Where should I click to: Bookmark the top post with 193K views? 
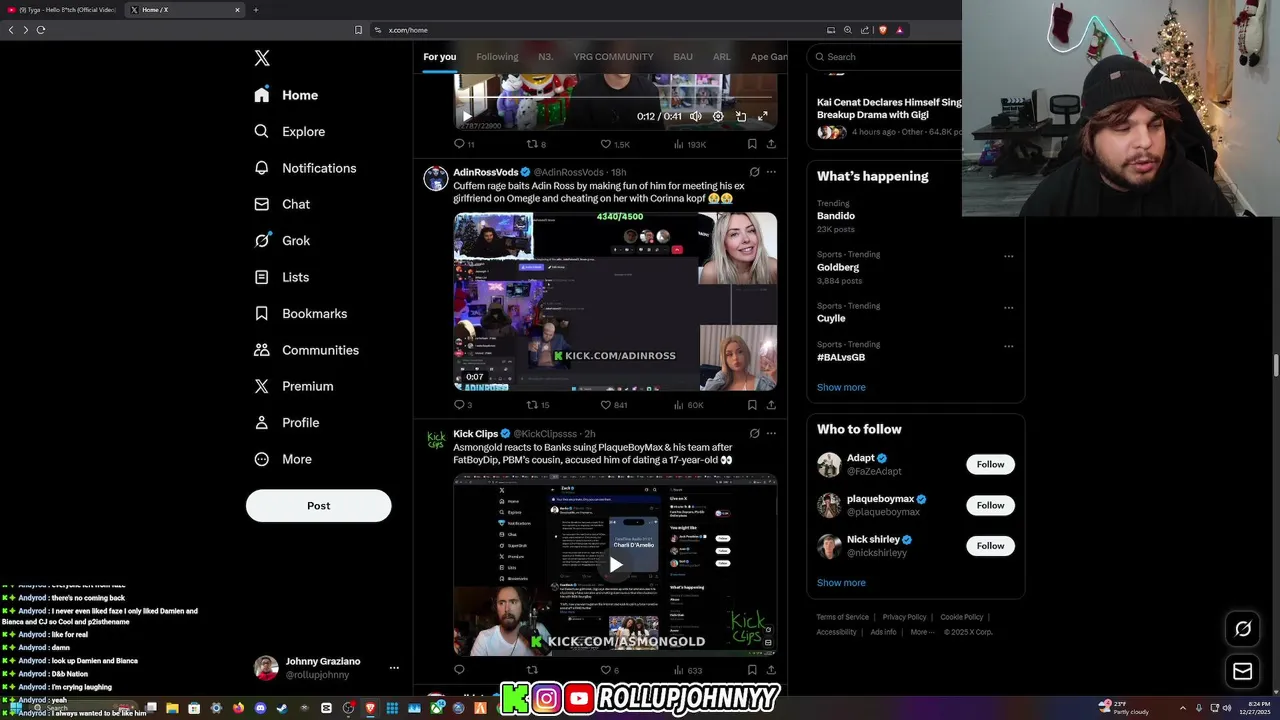pos(752,144)
